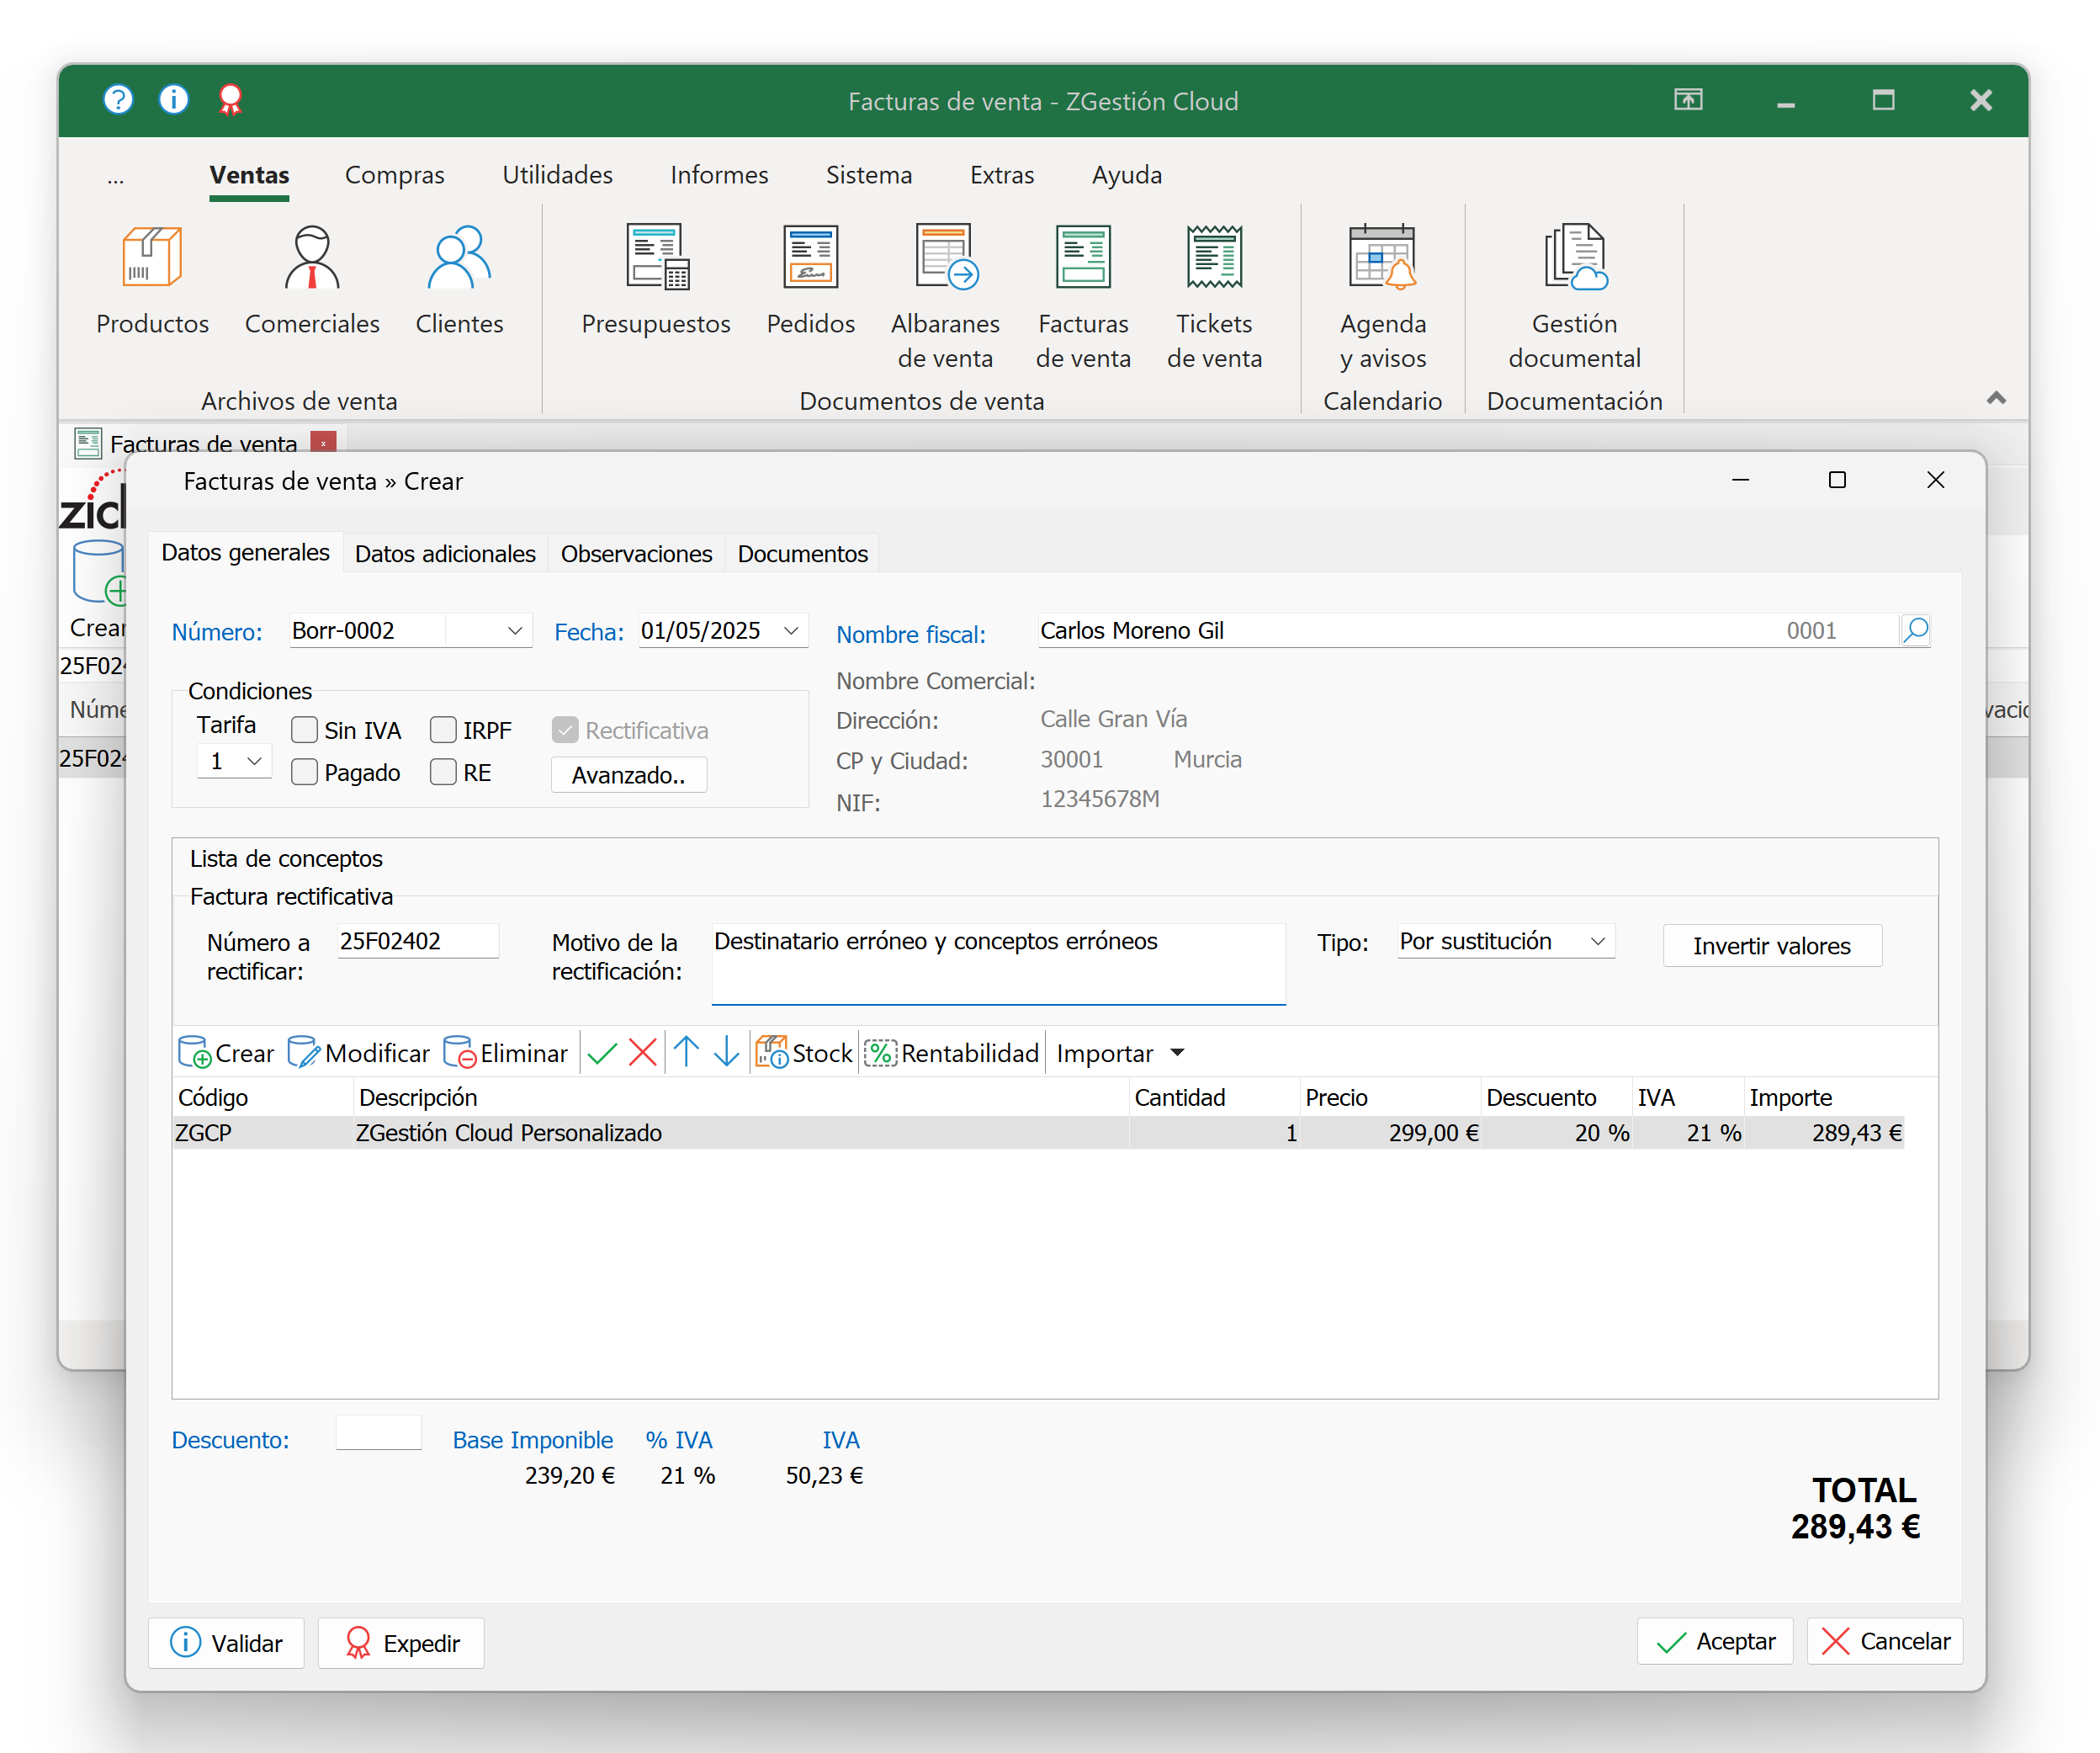Open Presupuestos documents
2100x1753 pixels.
(656, 280)
